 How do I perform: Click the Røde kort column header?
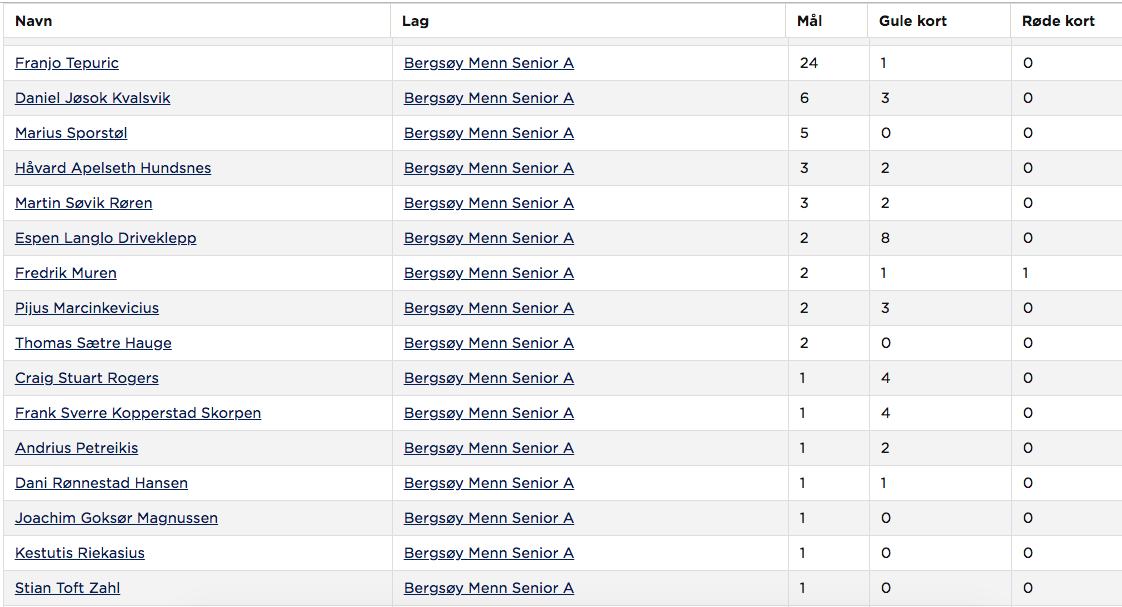click(1058, 21)
